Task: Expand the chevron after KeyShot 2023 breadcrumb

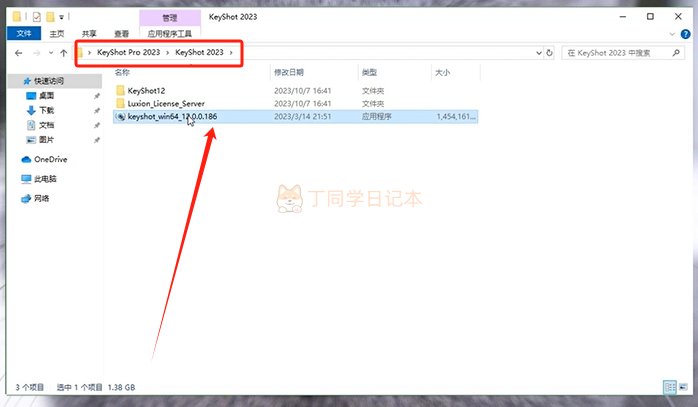Action: 231,53
